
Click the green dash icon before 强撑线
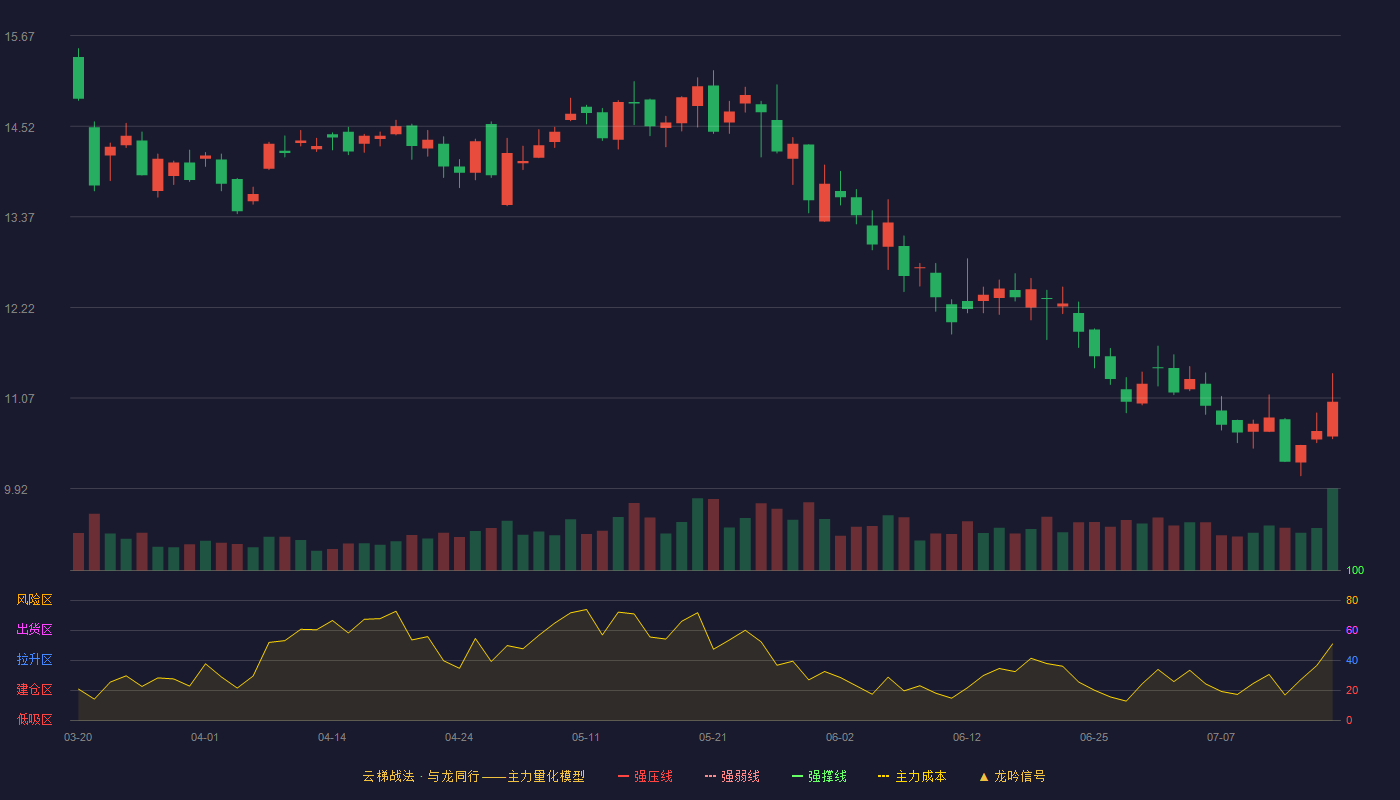(797, 777)
